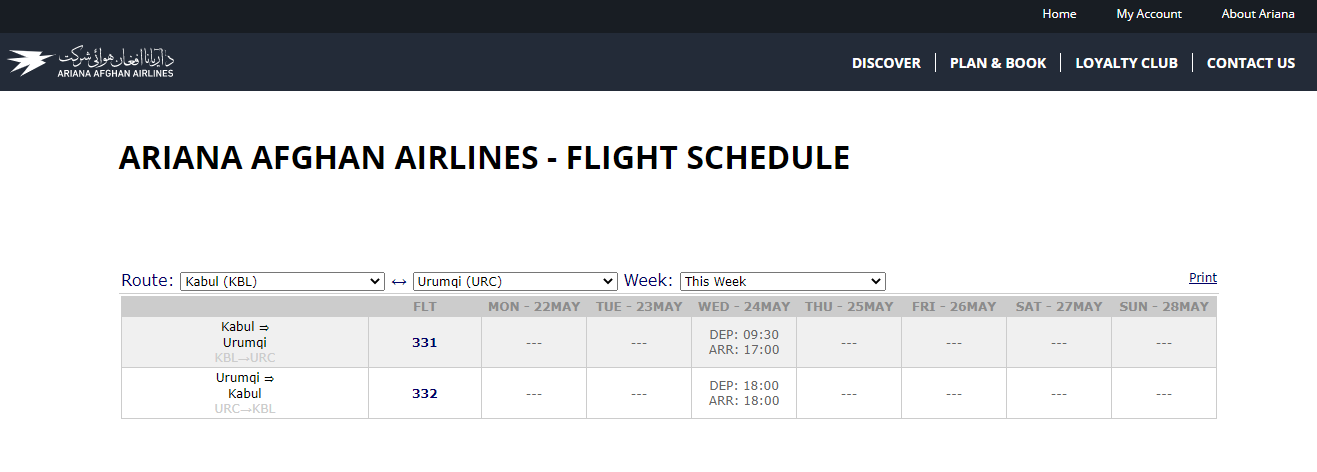Go to the Home page link
1317x472 pixels.
[1059, 14]
